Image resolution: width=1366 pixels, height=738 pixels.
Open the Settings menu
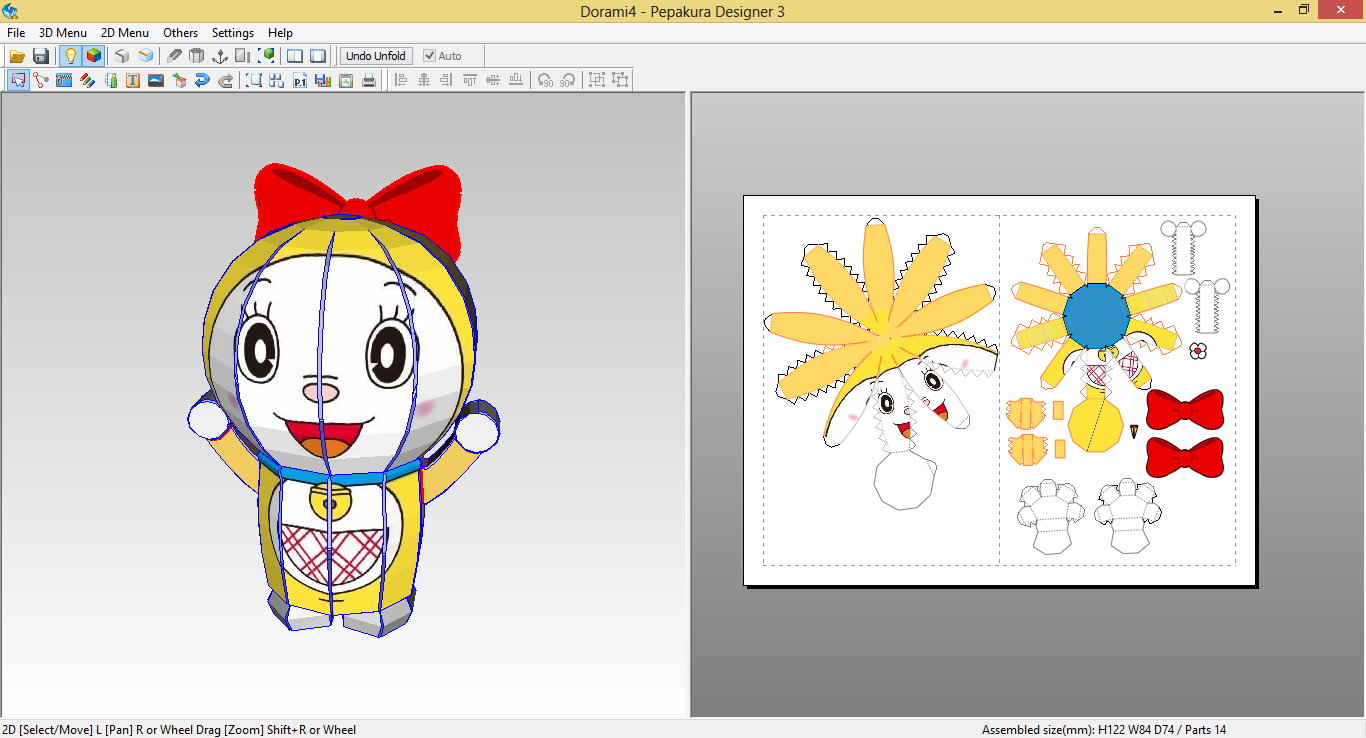(x=233, y=33)
